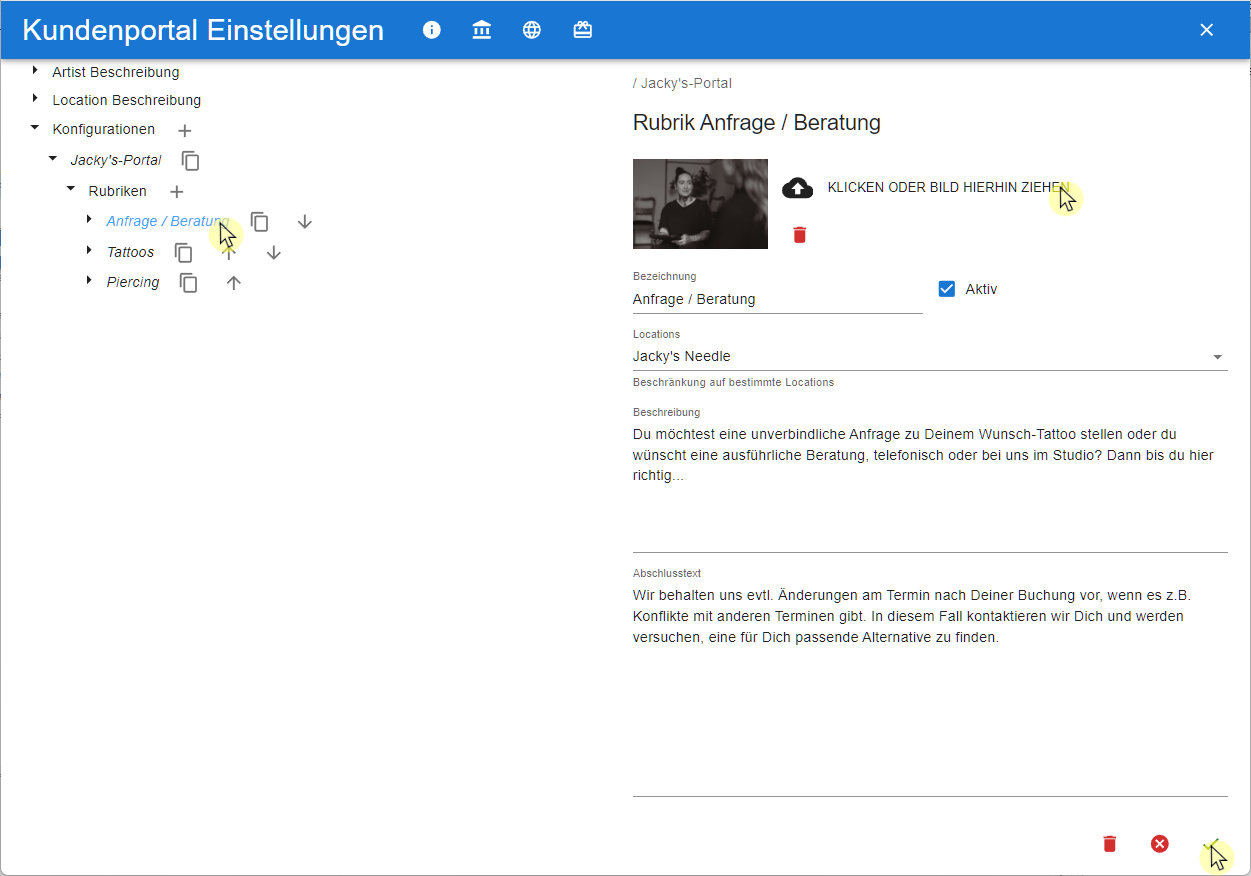The image size is (1251, 876).
Task: Close the Kundenportal Einstellungen dialog
Action: (x=1207, y=30)
